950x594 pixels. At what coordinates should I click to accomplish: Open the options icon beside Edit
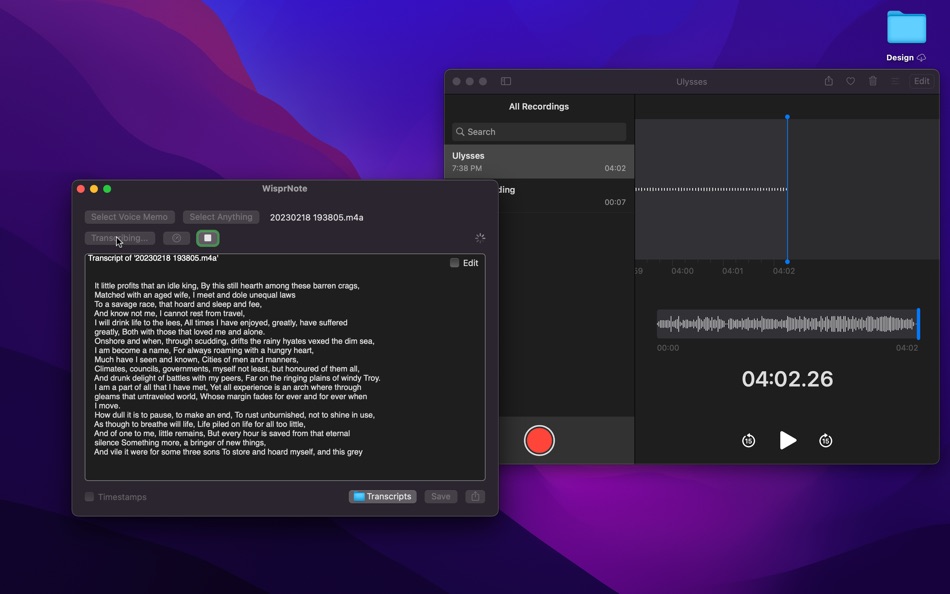tap(897, 81)
